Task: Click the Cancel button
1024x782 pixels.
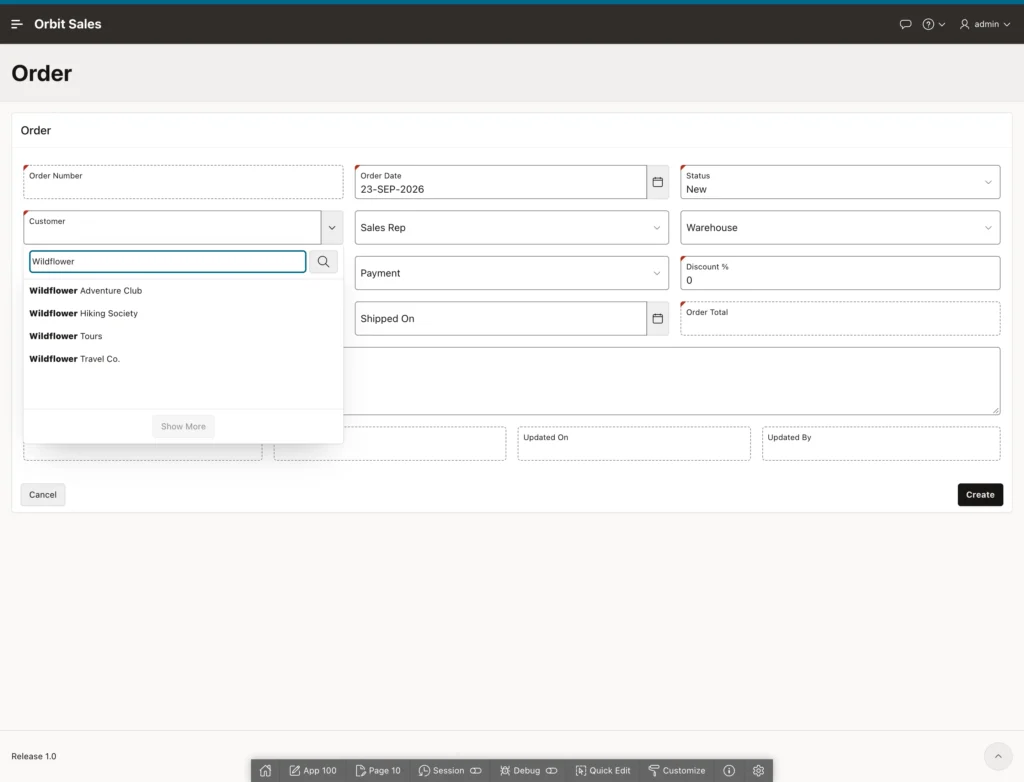Action: pos(42,495)
